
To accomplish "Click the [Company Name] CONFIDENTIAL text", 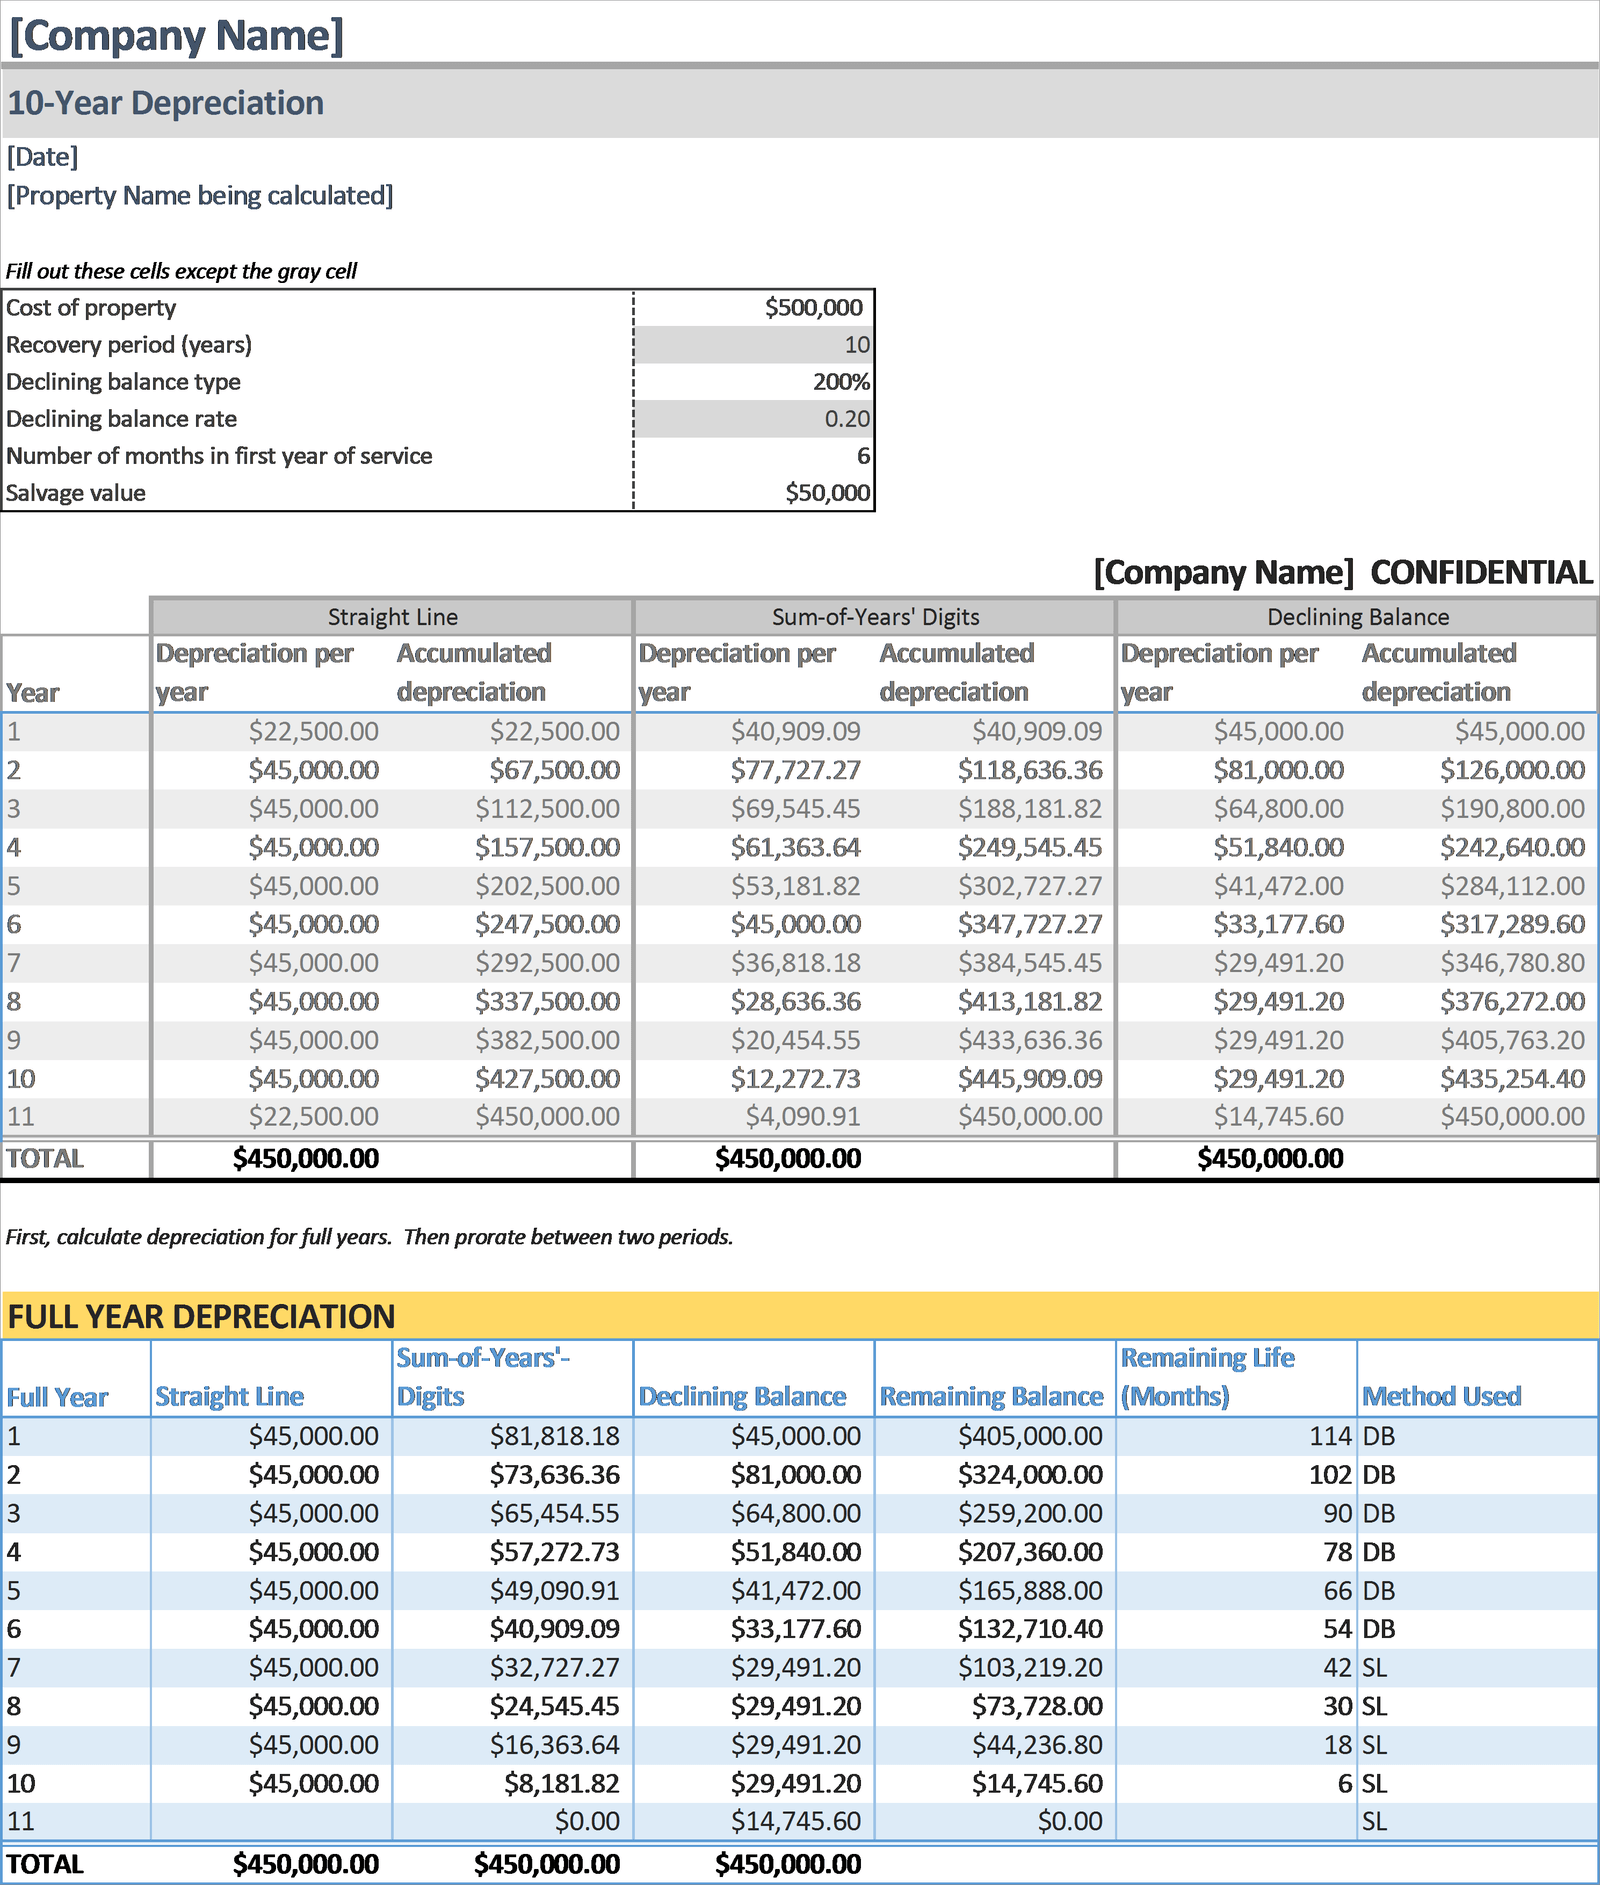I will tap(1343, 572).
